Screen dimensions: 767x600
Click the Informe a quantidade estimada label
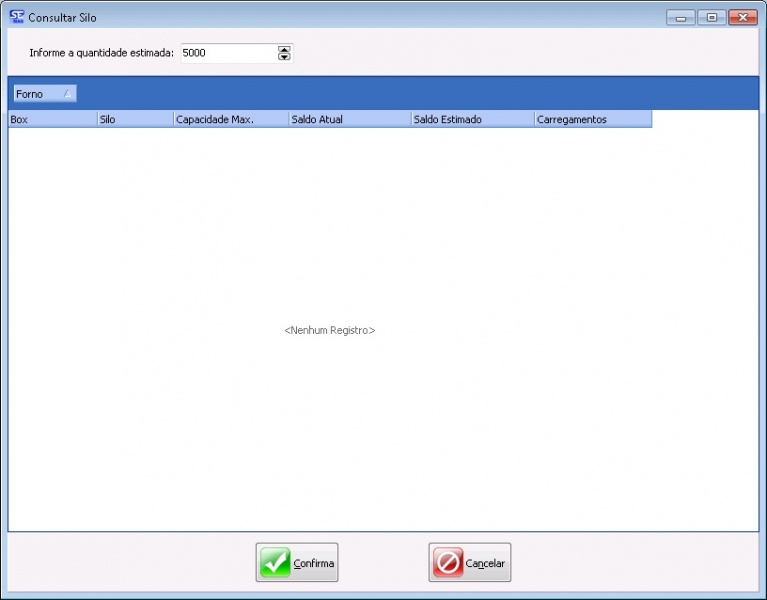coord(101,53)
